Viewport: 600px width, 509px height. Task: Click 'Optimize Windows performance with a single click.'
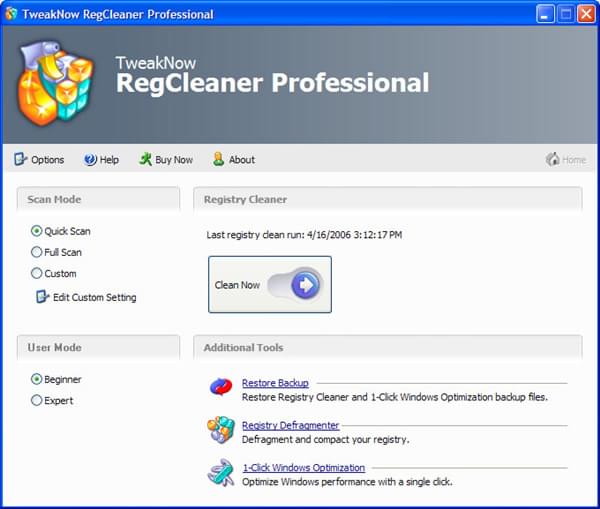click(347, 482)
